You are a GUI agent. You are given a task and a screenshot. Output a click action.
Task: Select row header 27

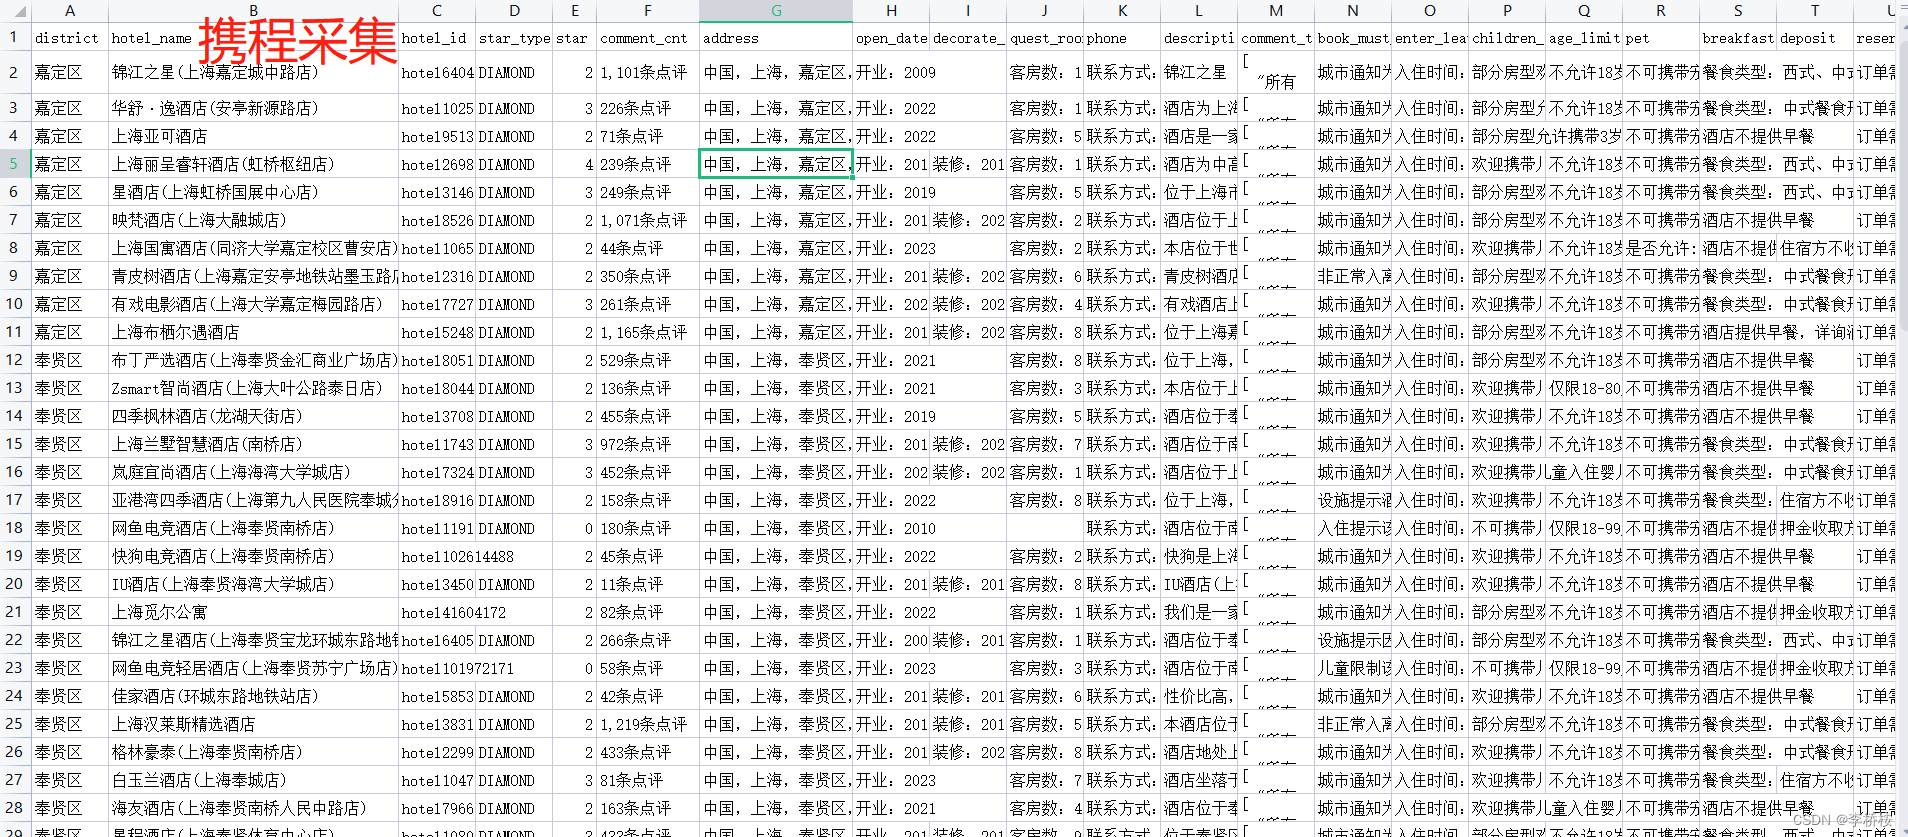15,780
